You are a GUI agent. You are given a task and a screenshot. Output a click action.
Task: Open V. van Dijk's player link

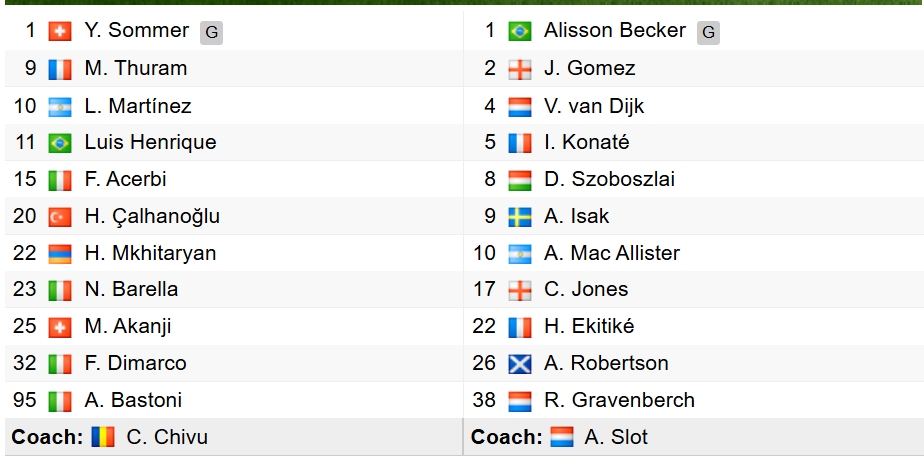(x=594, y=106)
